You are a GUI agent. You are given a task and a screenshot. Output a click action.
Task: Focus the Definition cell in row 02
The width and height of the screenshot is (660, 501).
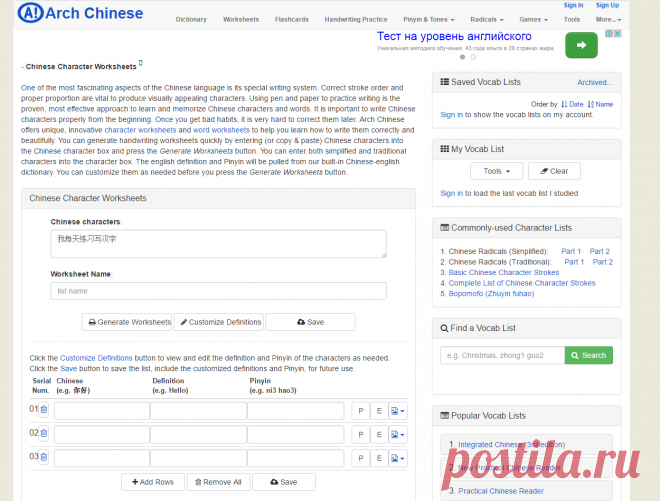(198, 434)
